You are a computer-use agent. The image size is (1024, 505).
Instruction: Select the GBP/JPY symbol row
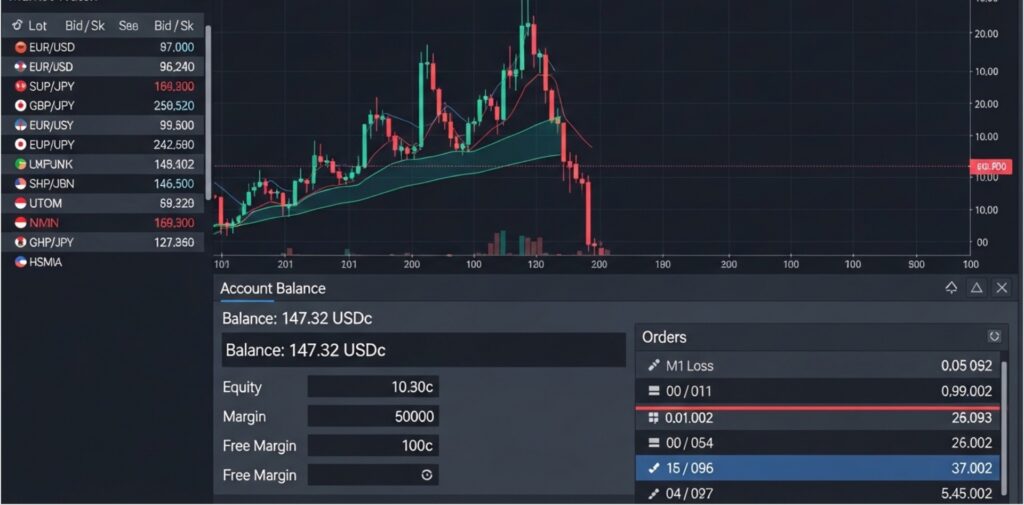click(x=103, y=105)
